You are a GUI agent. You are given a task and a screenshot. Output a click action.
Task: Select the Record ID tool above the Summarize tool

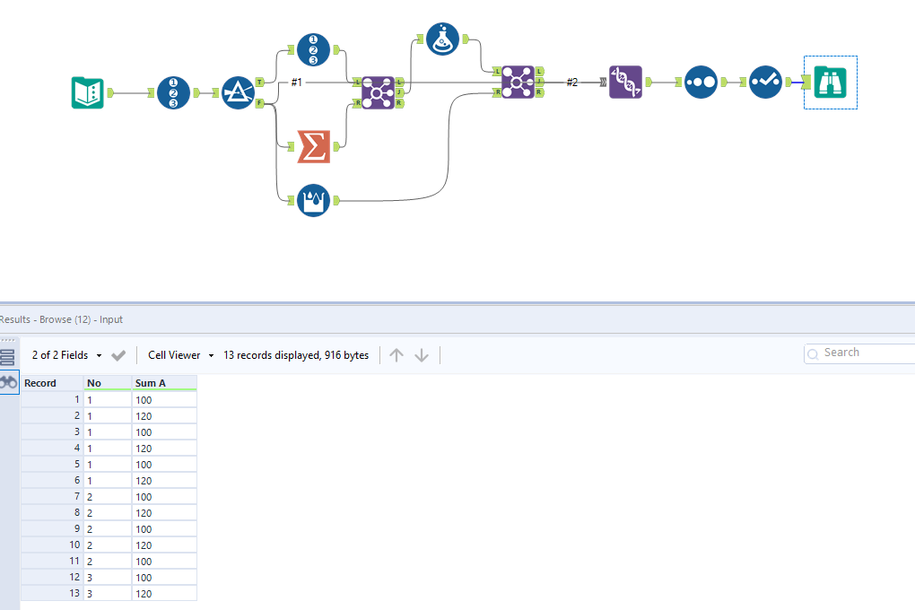313,50
